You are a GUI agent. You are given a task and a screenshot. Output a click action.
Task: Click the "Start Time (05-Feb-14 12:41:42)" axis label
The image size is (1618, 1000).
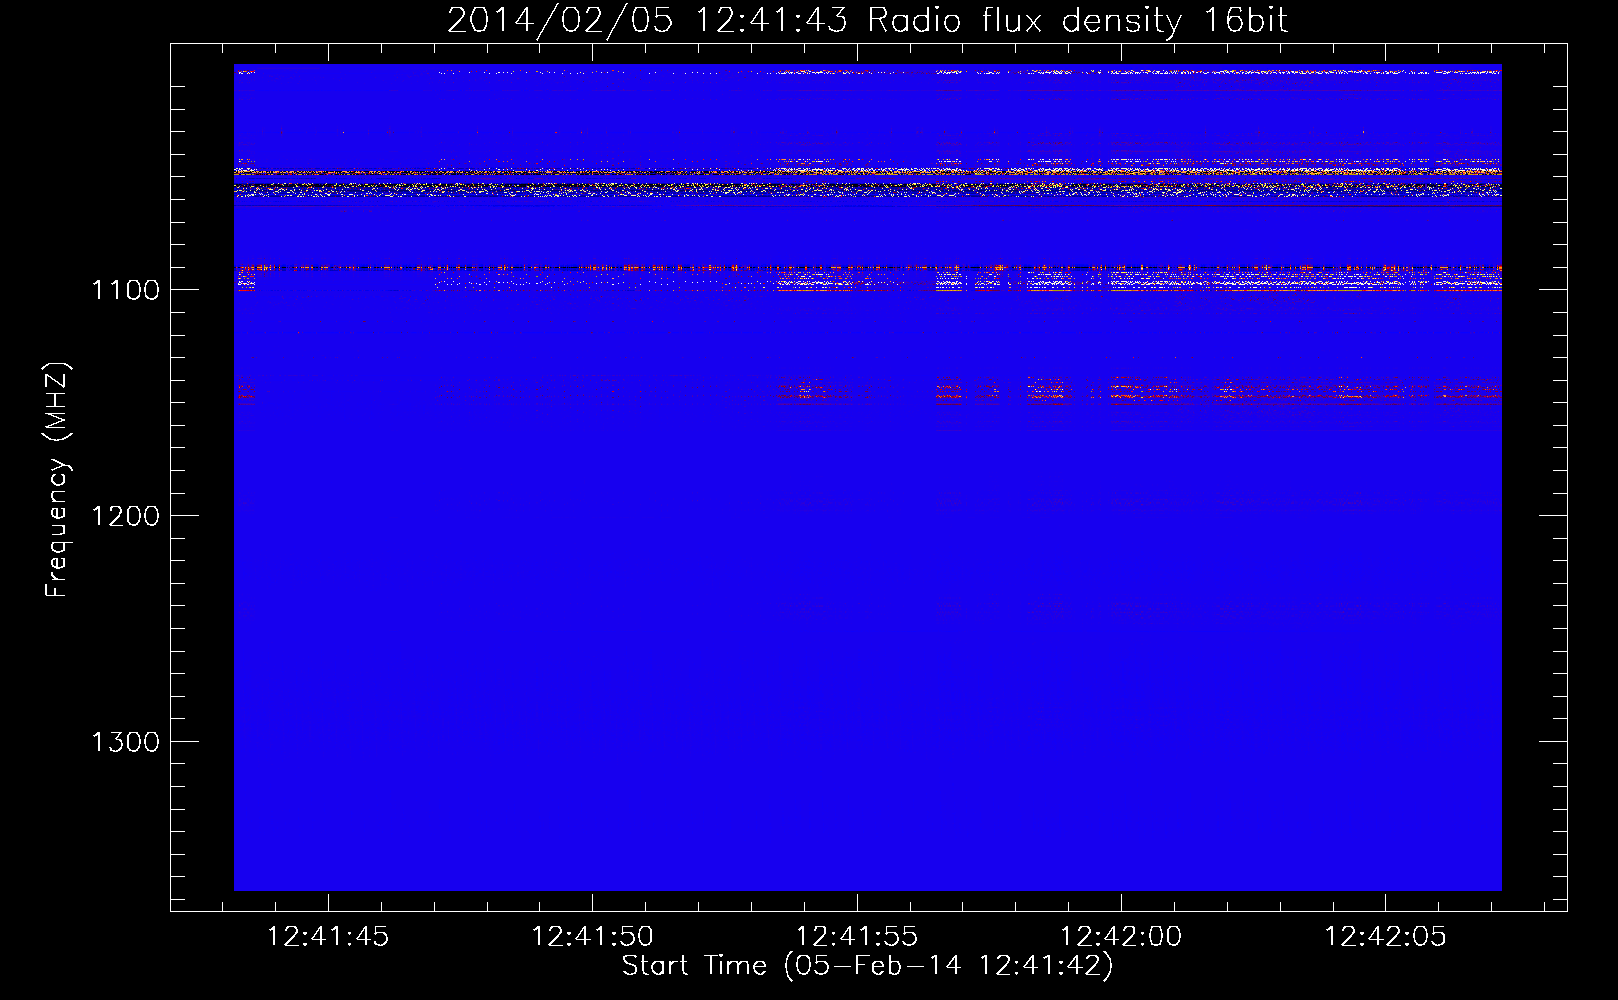pyautogui.click(x=867, y=966)
